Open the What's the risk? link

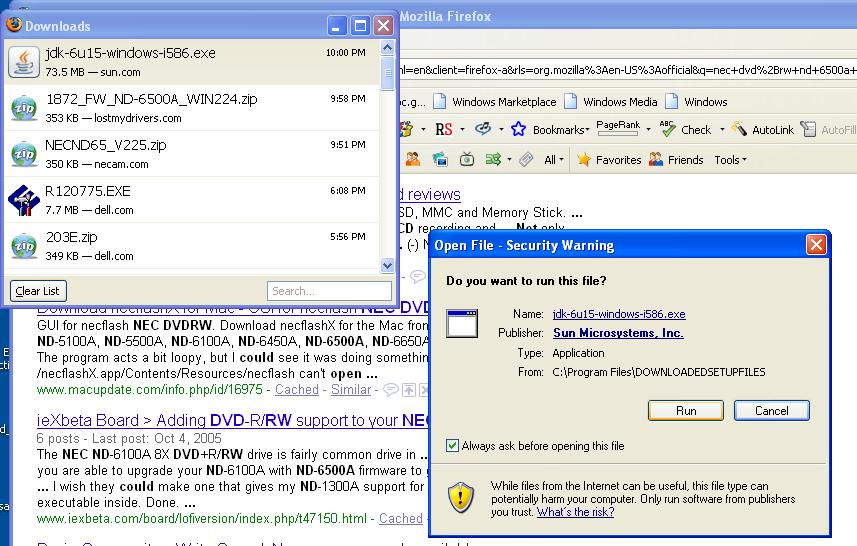[x=576, y=512]
